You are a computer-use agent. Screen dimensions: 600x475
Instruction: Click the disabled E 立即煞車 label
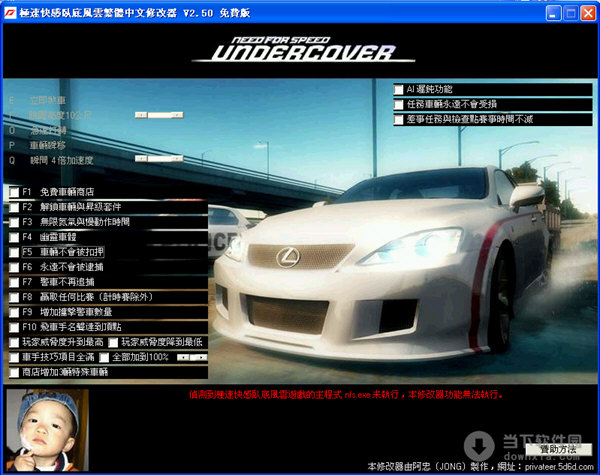click(x=37, y=101)
